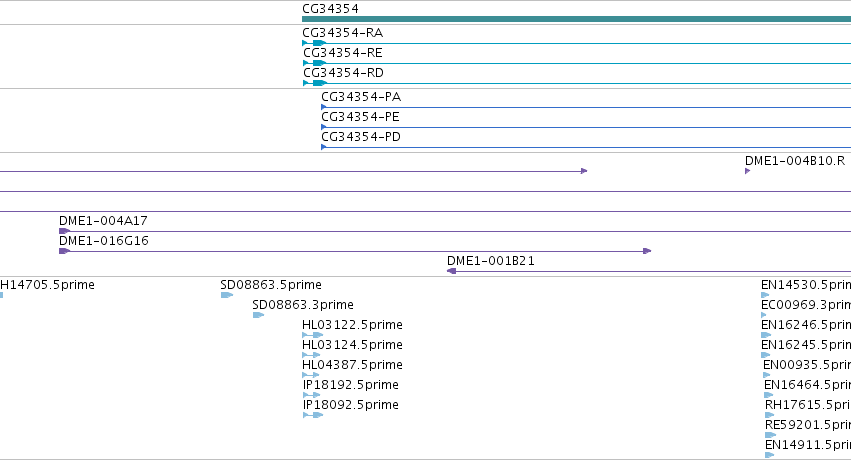The height and width of the screenshot is (460, 851).
Task: Click the IP18192.5prime EST glyph
Action: (312, 396)
